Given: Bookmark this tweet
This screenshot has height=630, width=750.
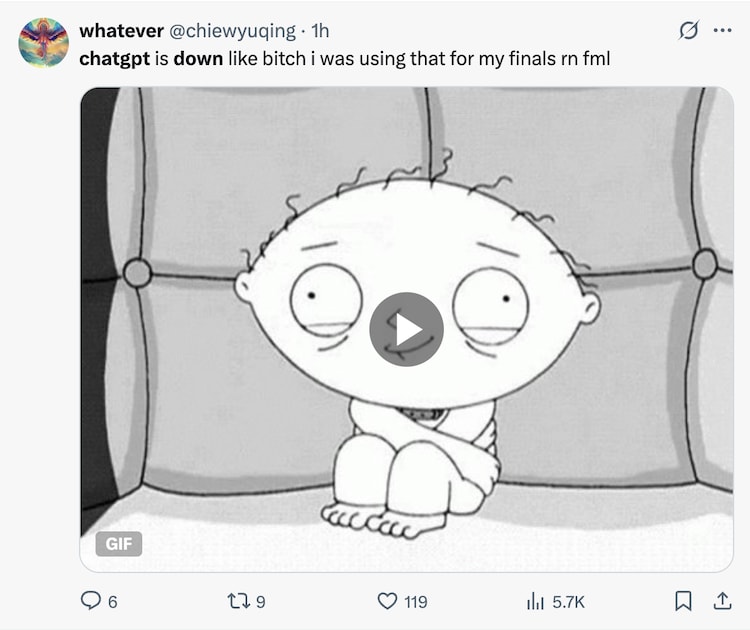Looking at the screenshot, I should click(684, 601).
